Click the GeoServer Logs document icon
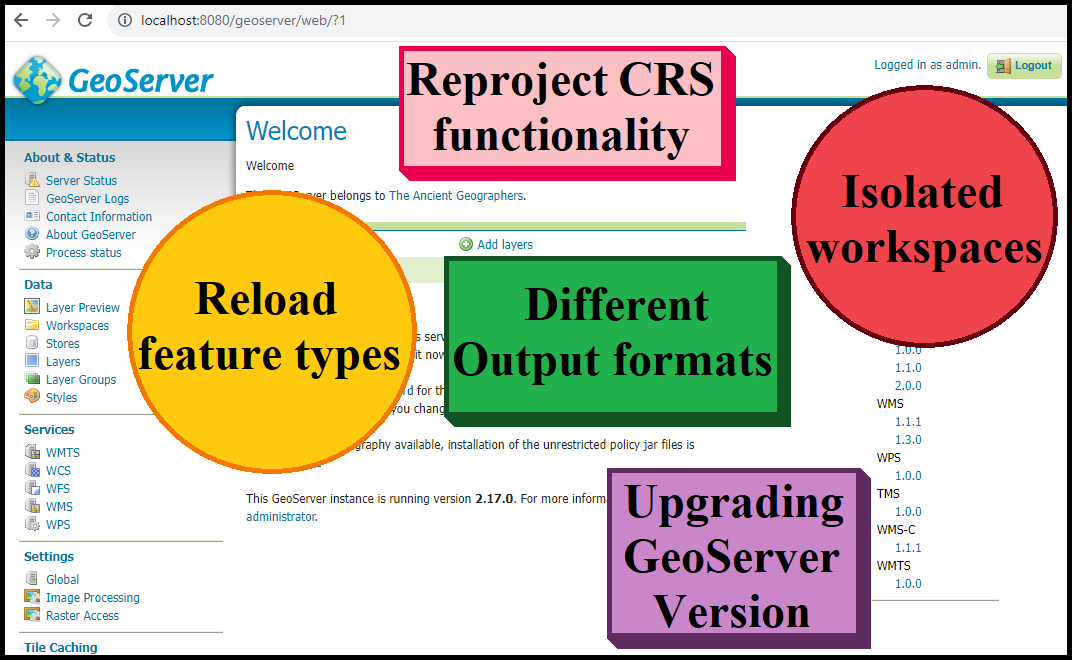The image size is (1072, 660). [x=31, y=198]
